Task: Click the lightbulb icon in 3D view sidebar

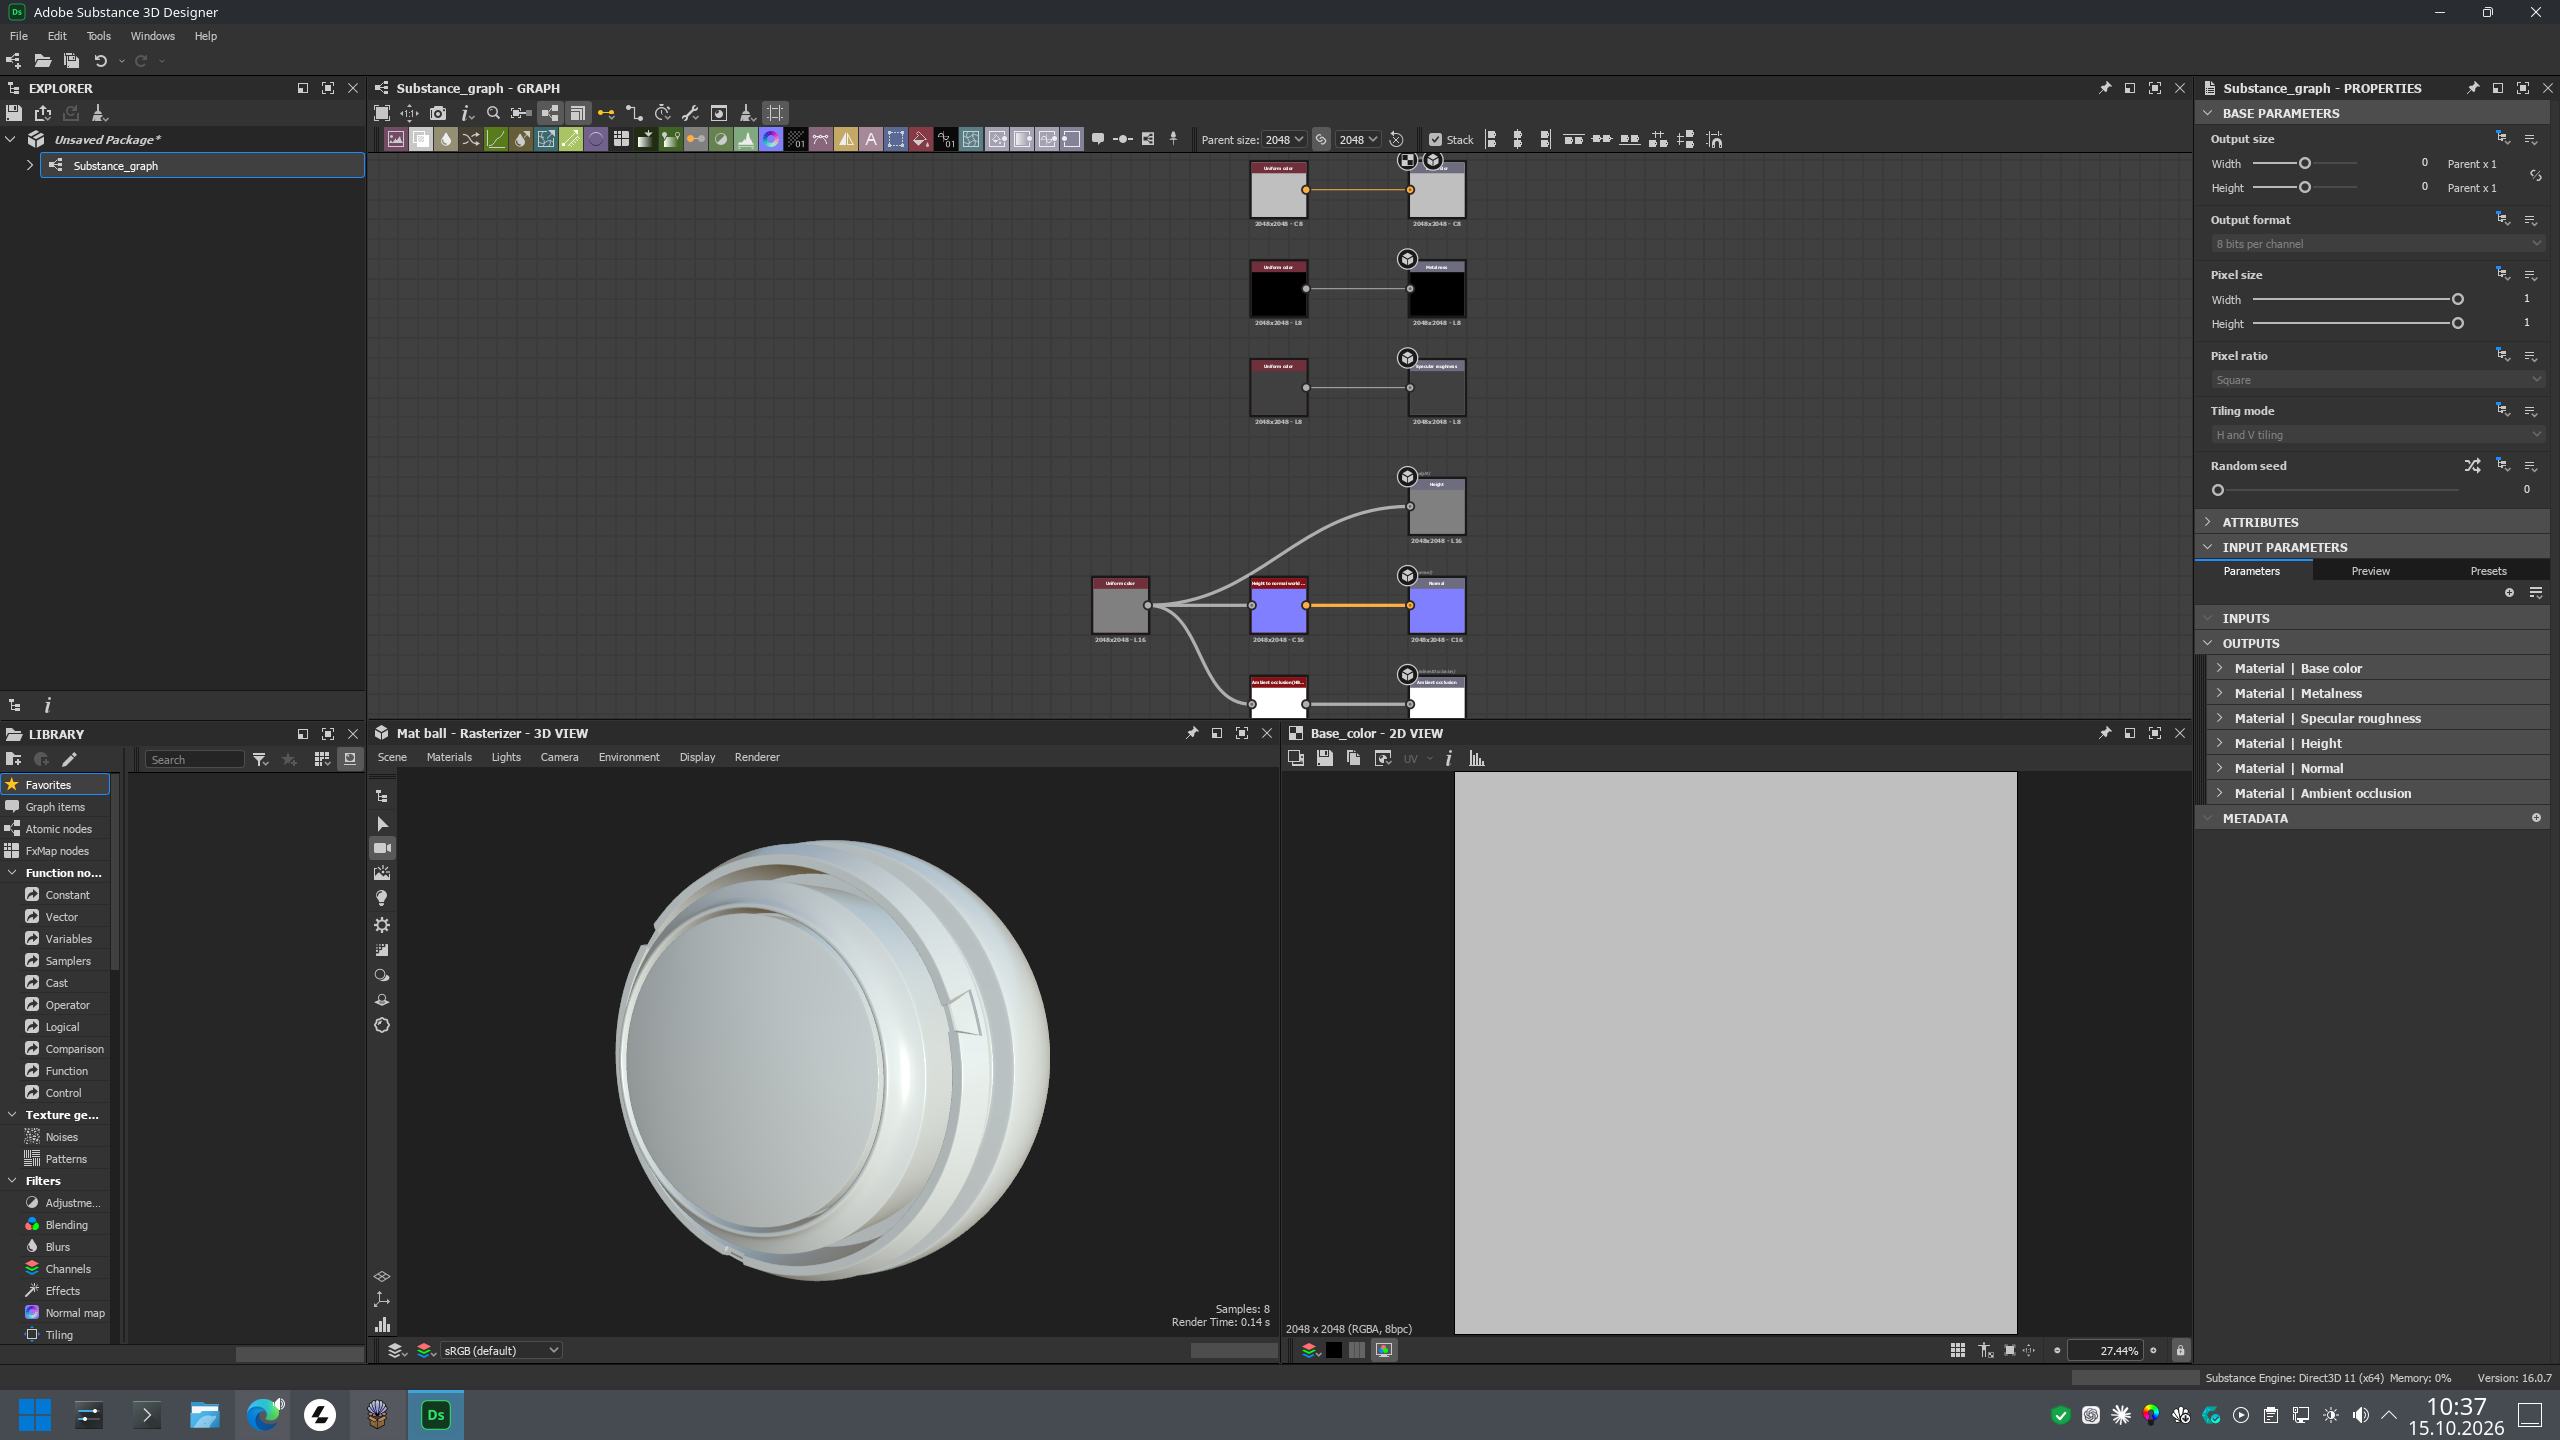Action: (382, 898)
